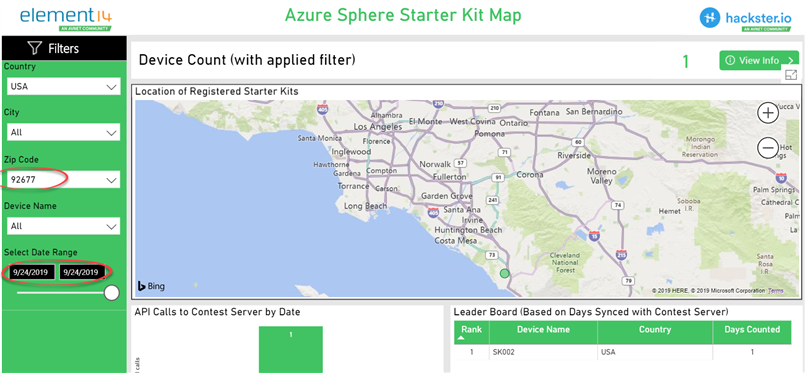Screen dimensions: 805x373
Task: Click Long Beach label on map
Action: coord(366,206)
